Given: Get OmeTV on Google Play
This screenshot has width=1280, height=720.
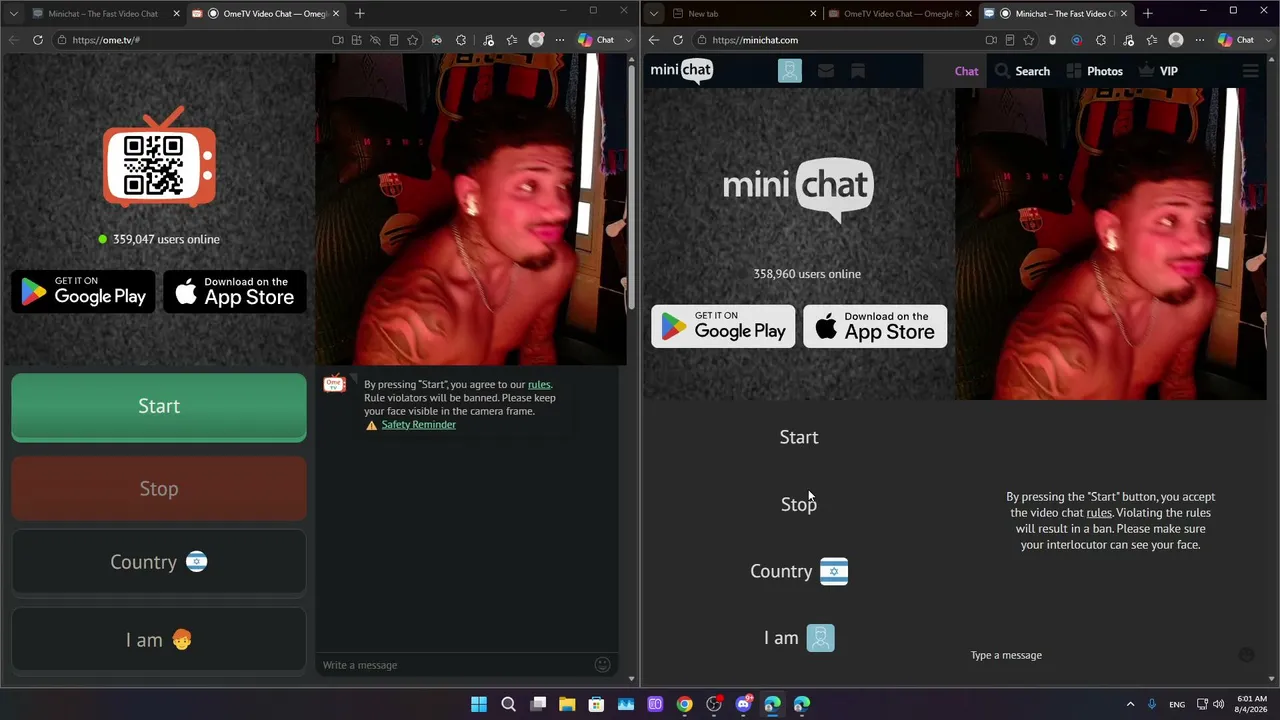Looking at the screenshot, I should pos(84,291).
